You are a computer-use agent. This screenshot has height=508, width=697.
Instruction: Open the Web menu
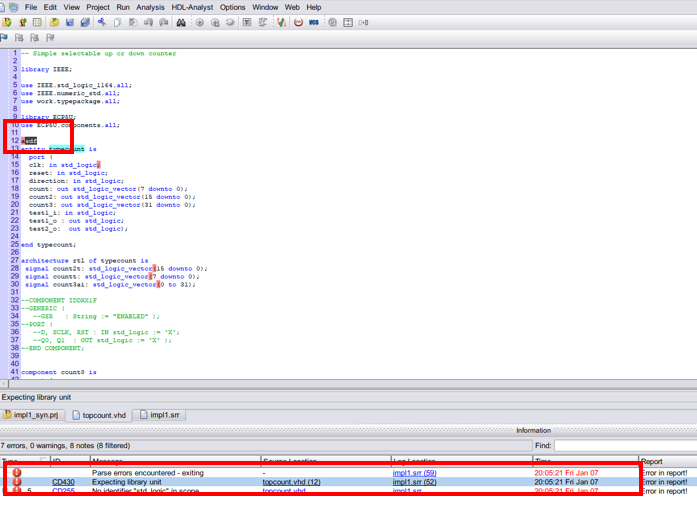coord(292,7)
